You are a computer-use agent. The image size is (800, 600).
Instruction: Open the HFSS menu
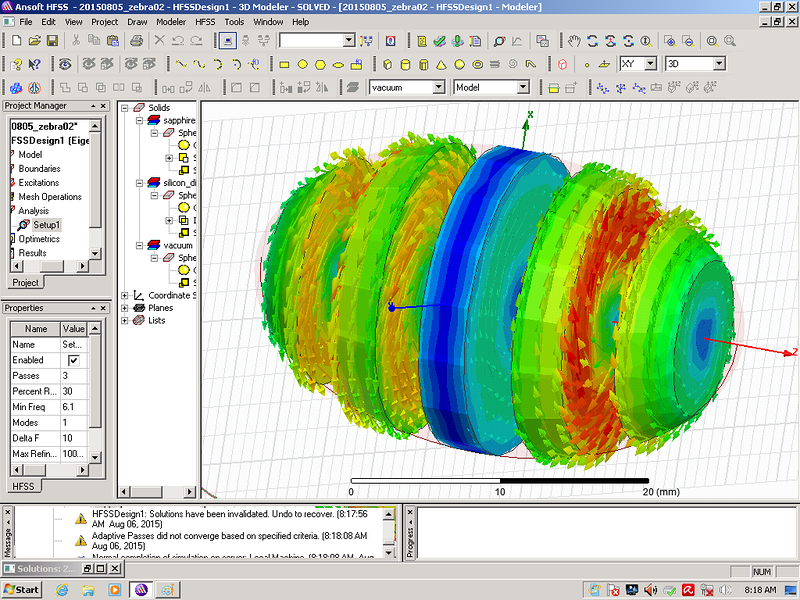point(205,21)
